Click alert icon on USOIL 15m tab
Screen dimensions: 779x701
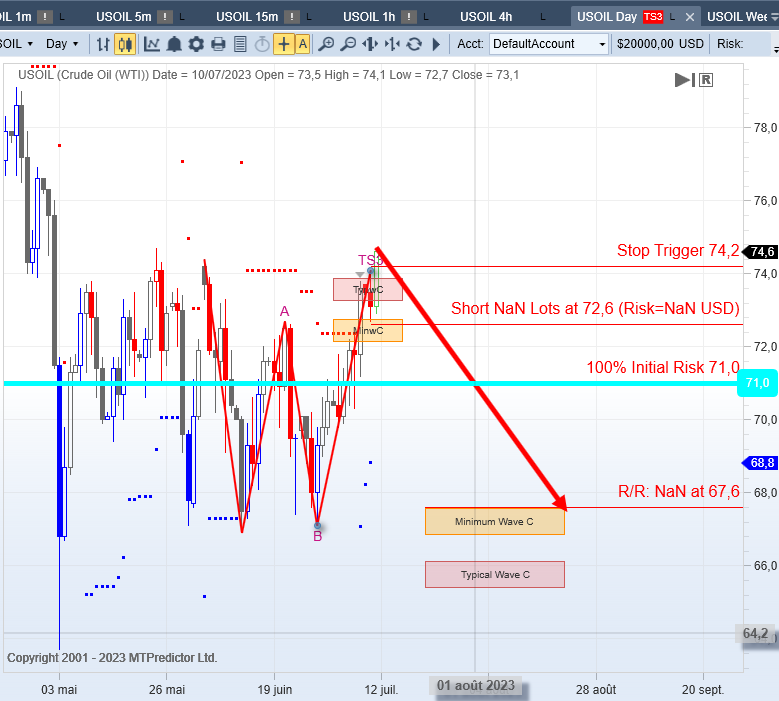[292, 17]
